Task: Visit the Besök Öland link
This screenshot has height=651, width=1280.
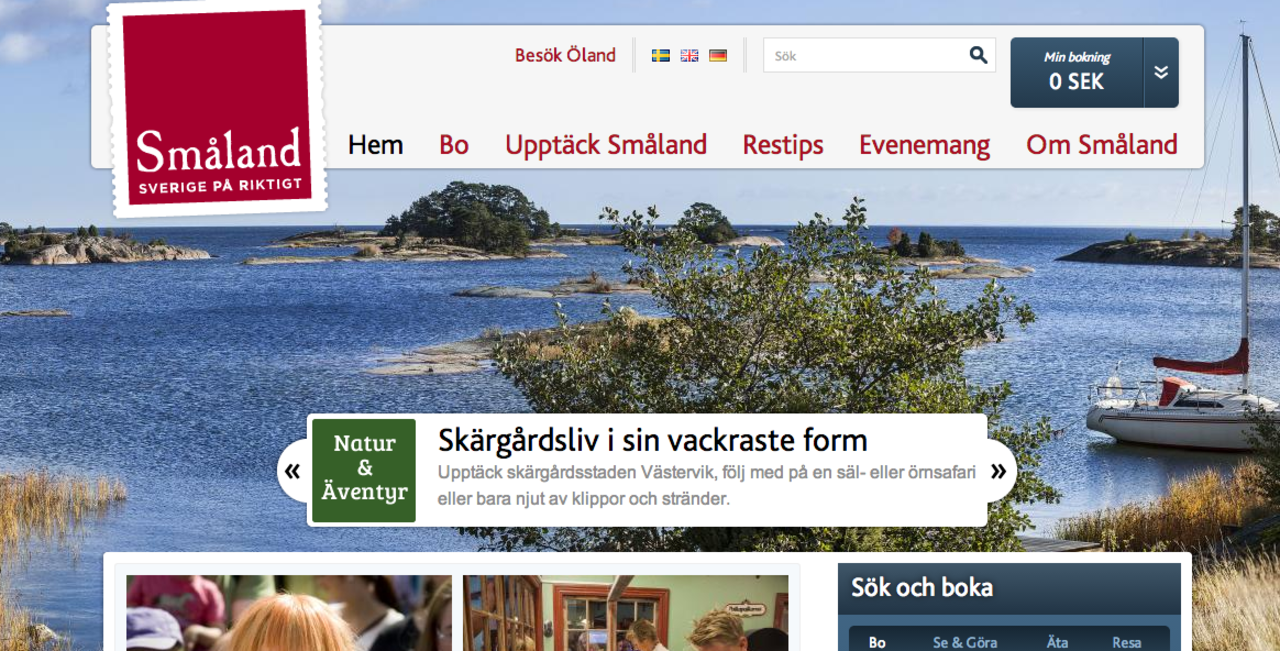Action: (x=566, y=56)
